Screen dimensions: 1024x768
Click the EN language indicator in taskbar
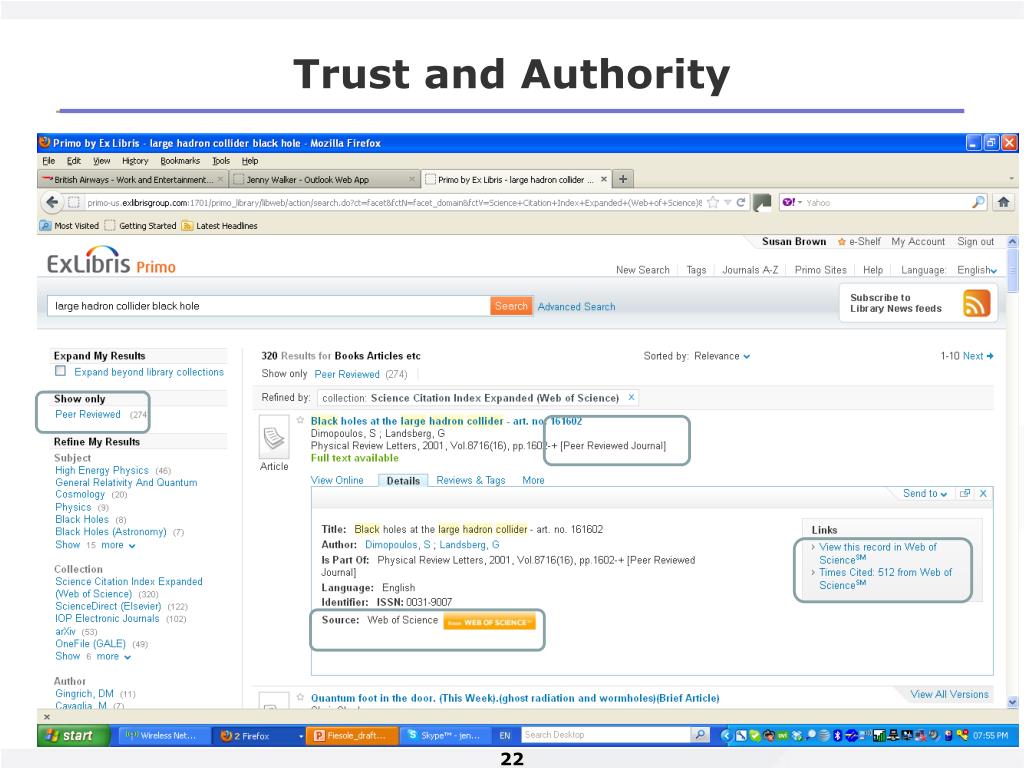tap(505, 735)
